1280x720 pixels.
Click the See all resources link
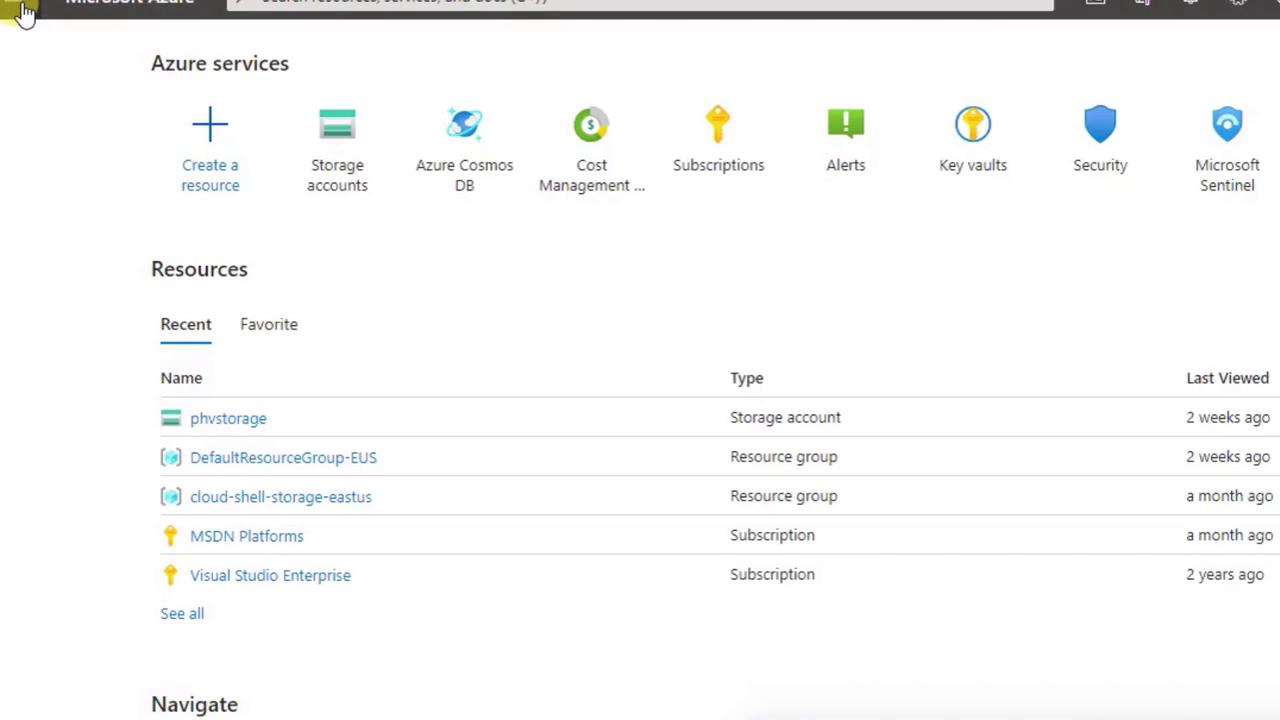click(x=182, y=613)
